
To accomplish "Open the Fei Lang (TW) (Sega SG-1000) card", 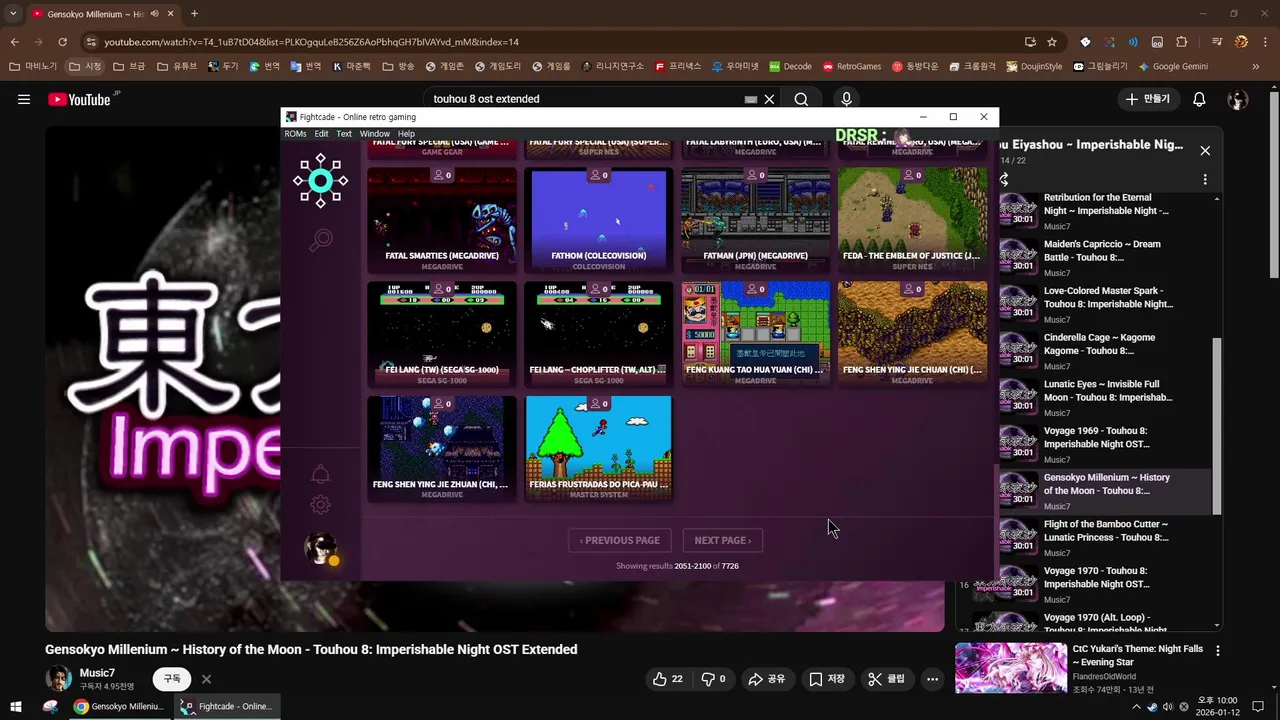I will [x=442, y=334].
